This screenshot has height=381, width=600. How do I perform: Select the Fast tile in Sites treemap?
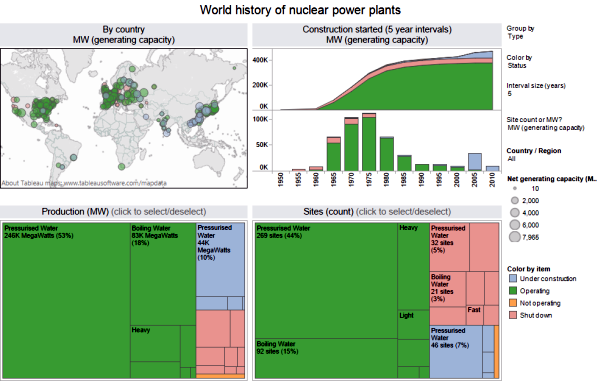click(475, 315)
